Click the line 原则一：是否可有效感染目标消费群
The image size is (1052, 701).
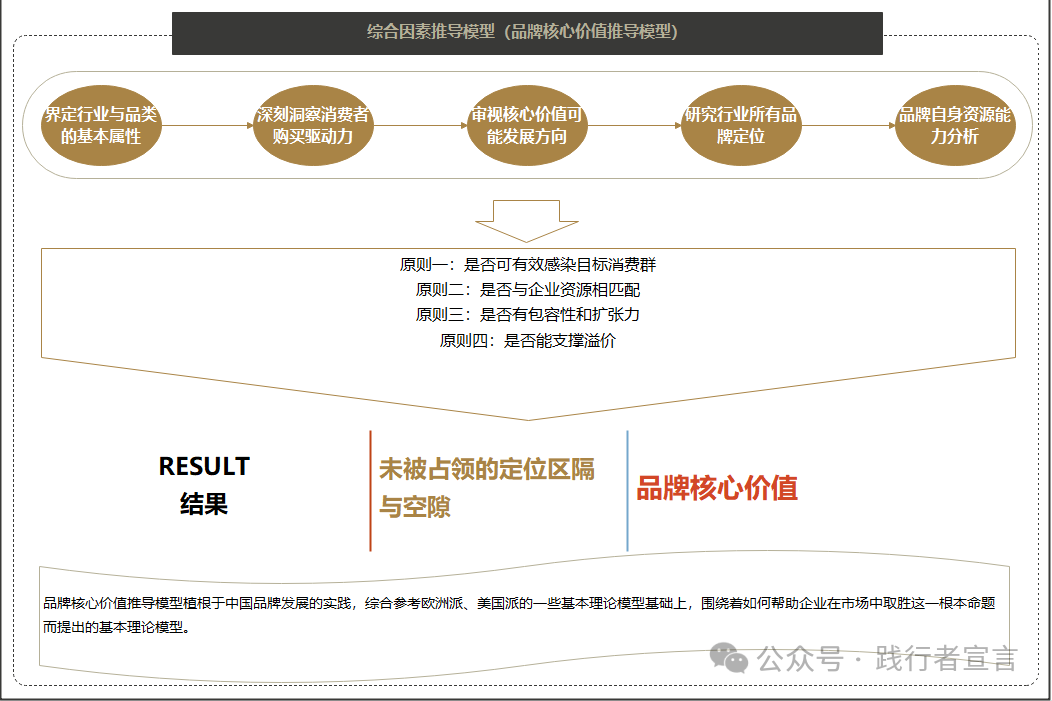[527, 265]
